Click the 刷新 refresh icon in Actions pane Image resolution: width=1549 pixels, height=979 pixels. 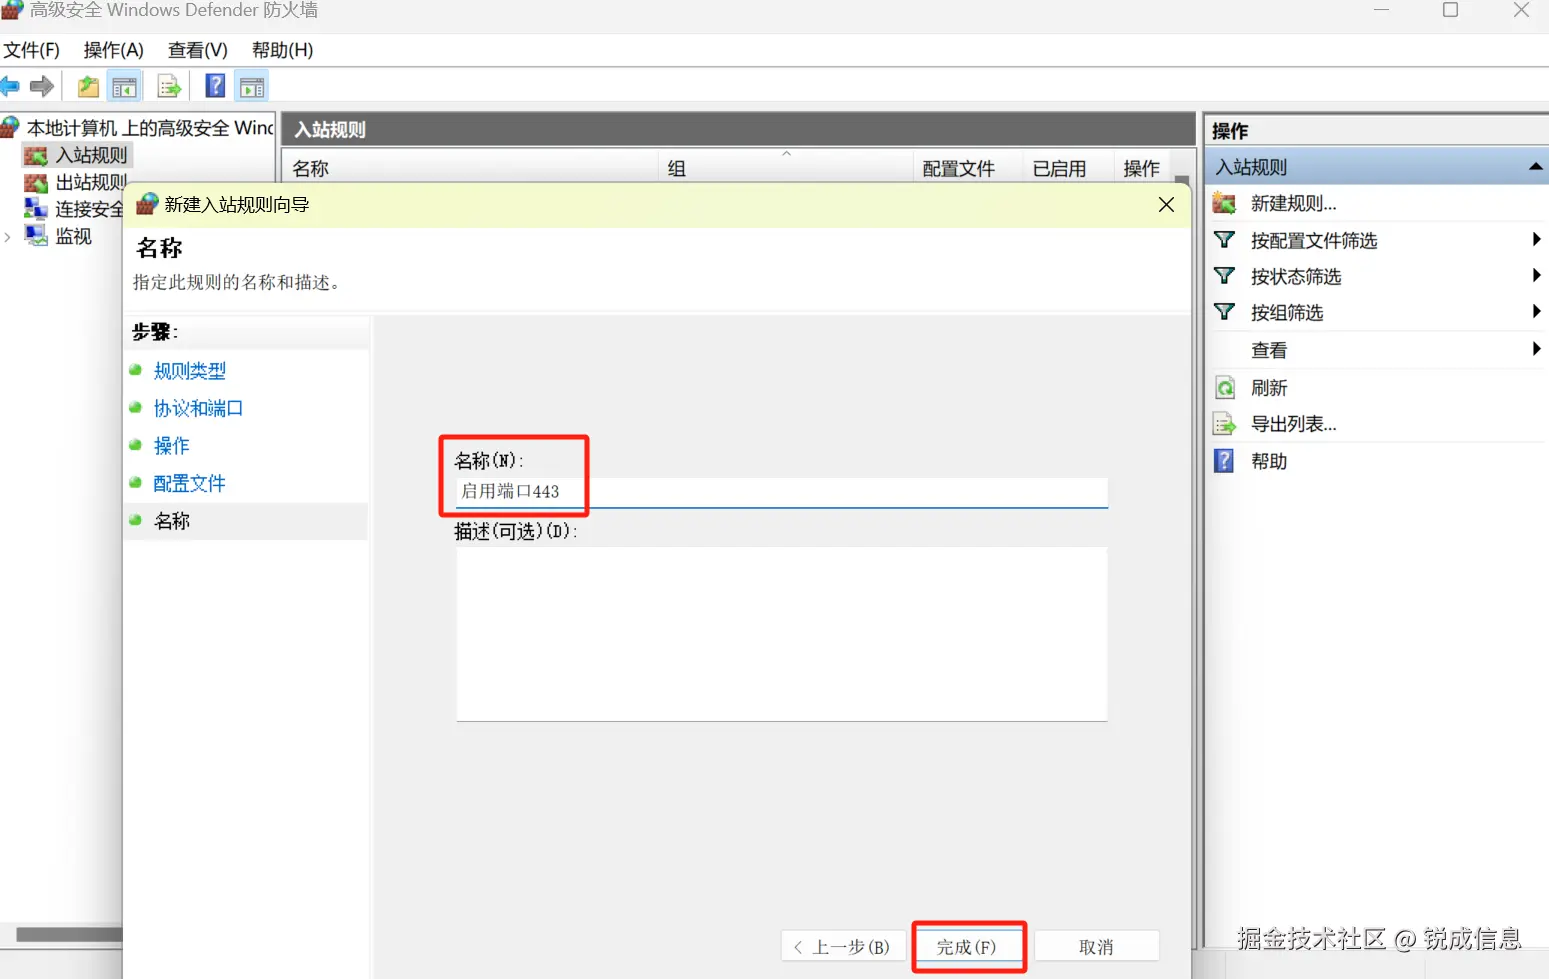pyautogui.click(x=1224, y=387)
